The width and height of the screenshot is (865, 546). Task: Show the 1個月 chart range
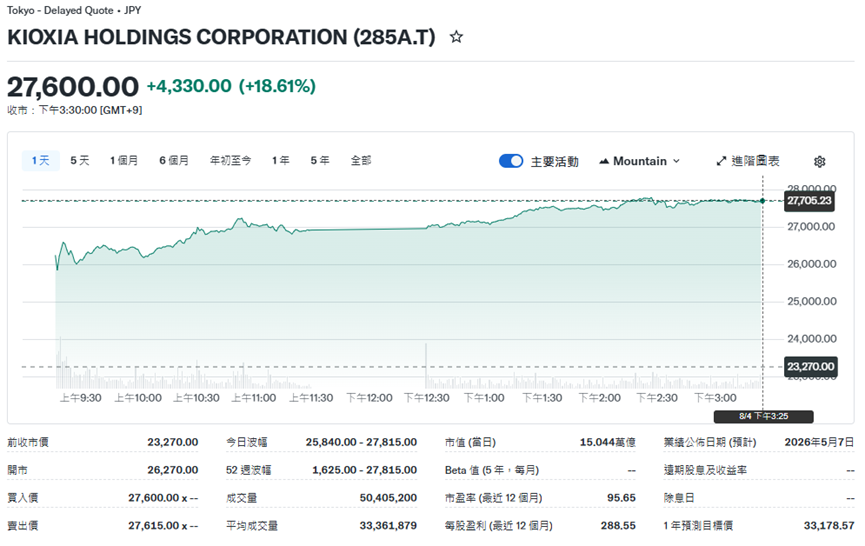(124, 160)
